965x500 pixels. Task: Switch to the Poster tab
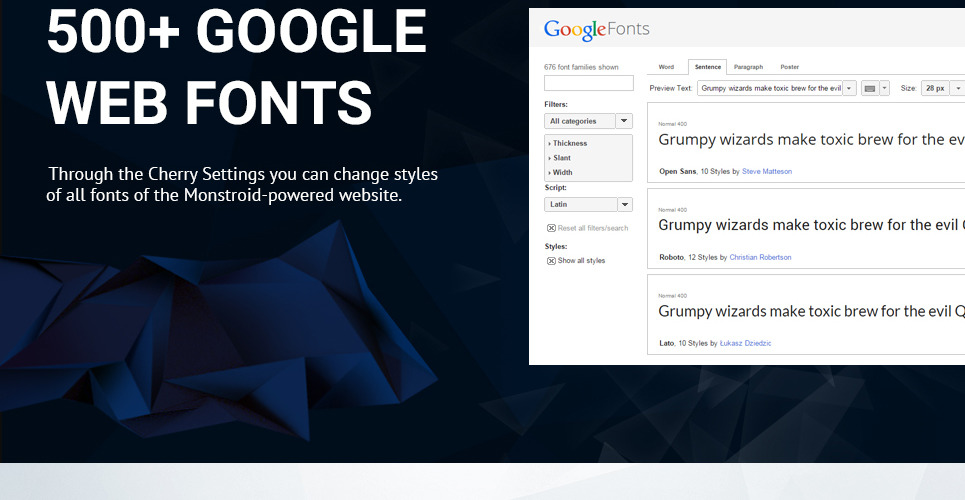(x=790, y=67)
